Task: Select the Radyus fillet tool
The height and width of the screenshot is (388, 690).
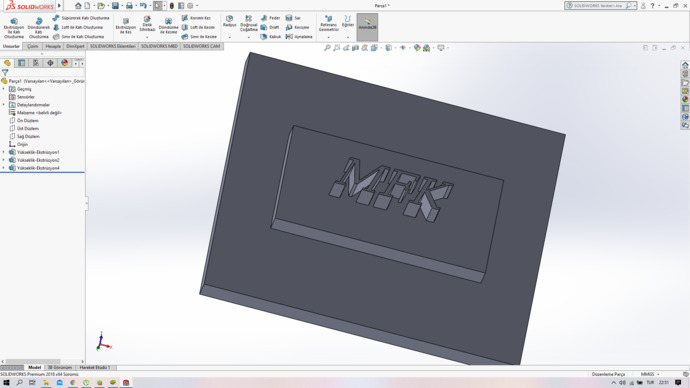Action: pyautogui.click(x=229, y=21)
